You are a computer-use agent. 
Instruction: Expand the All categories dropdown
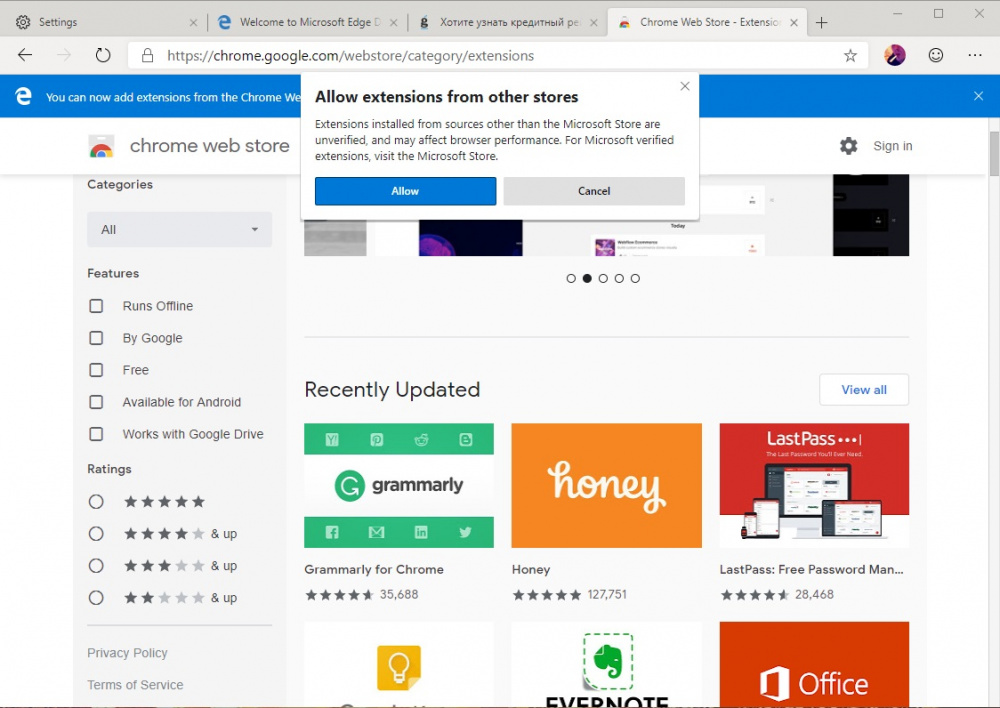pyautogui.click(x=179, y=230)
